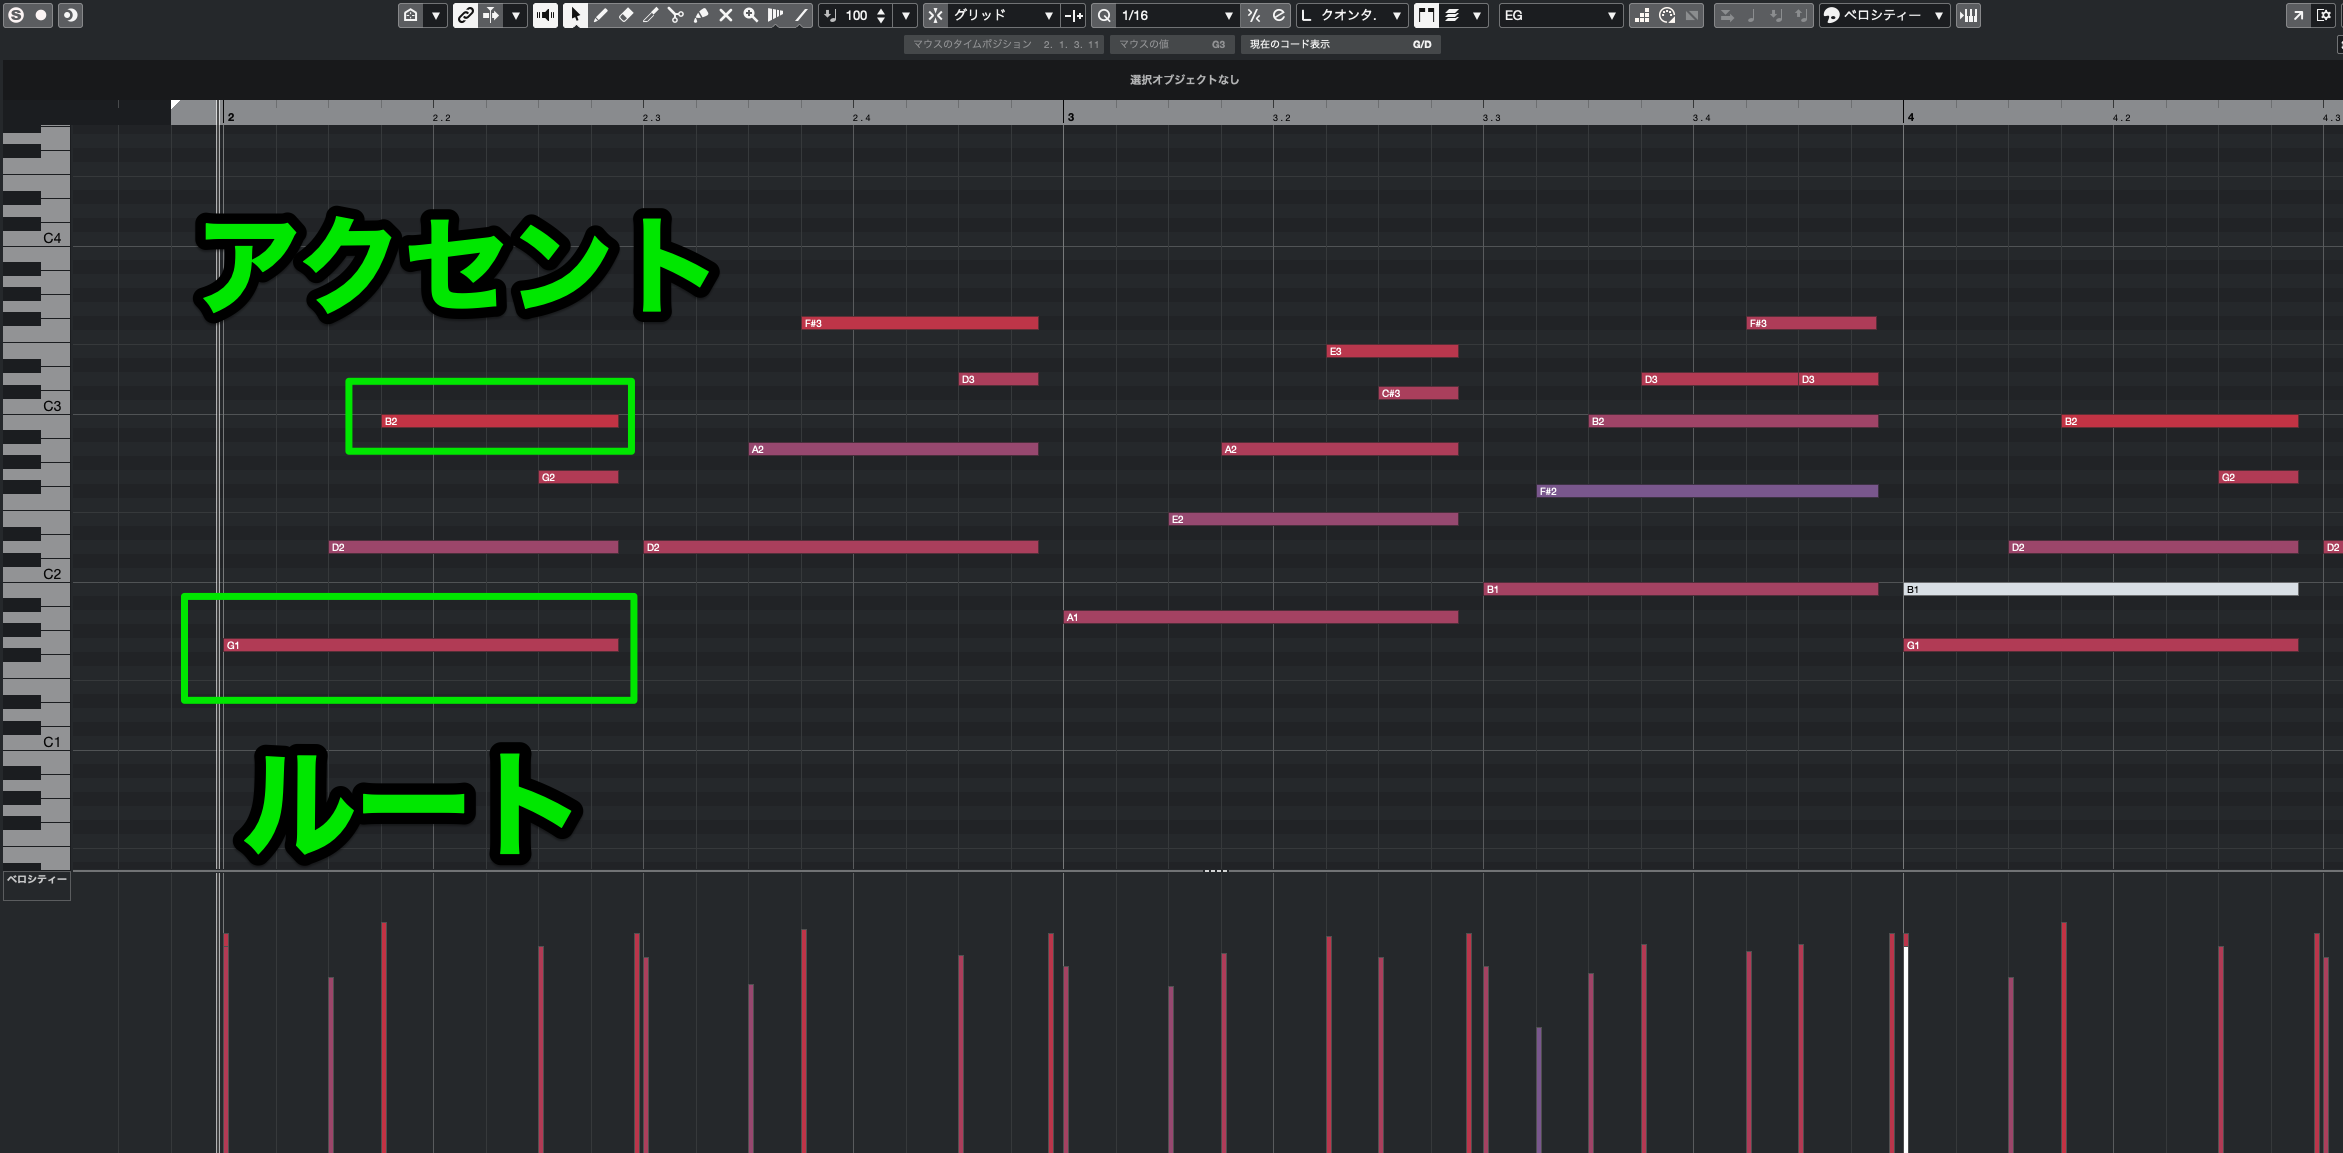Open dropdown arrow after part editing mode icon

click(x=516, y=15)
